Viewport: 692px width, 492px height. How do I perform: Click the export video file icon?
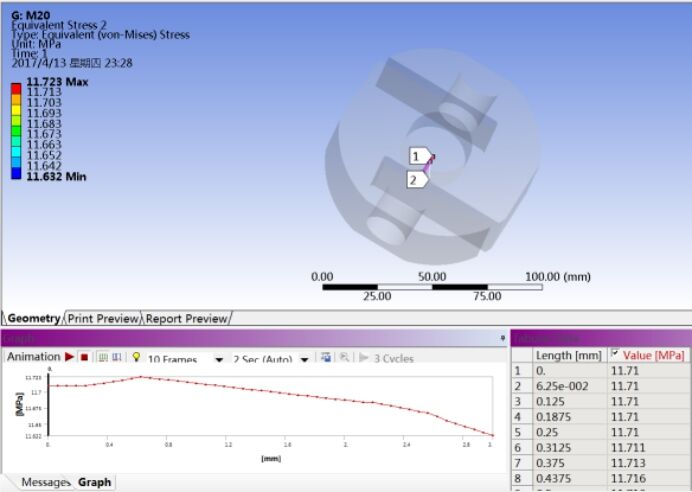click(327, 357)
